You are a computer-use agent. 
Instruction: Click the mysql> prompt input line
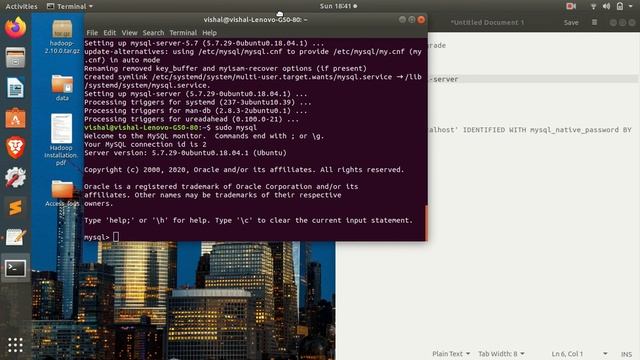click(x=101, y=237)
